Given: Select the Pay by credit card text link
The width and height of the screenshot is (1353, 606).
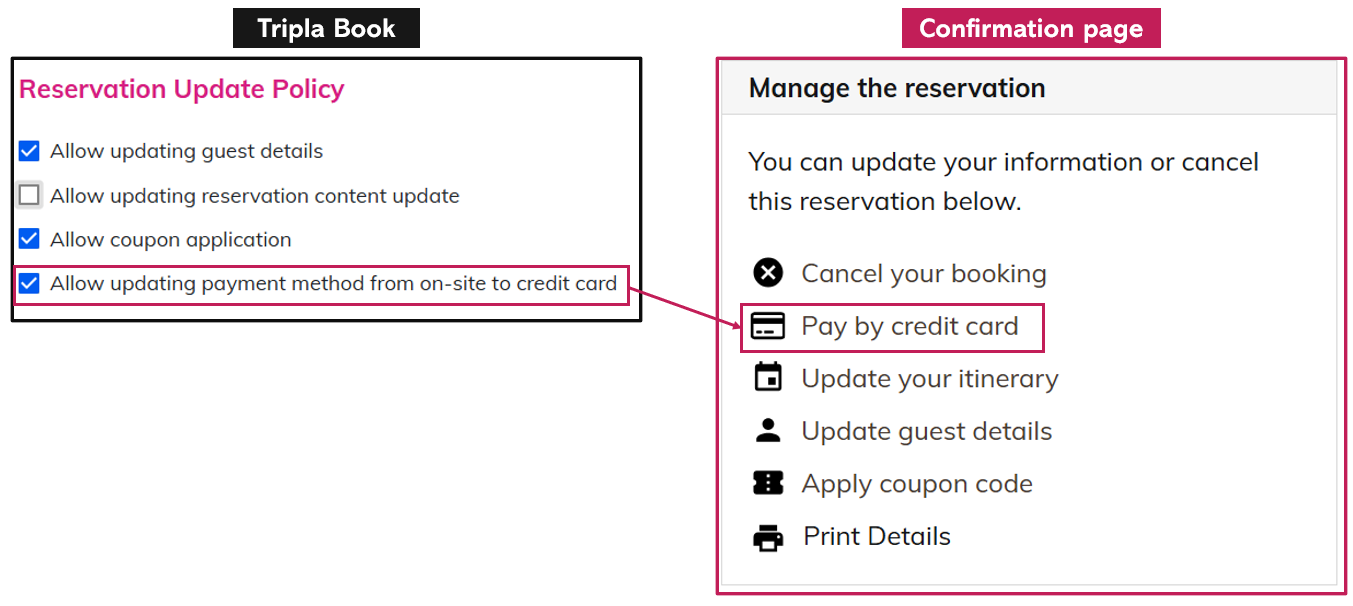Looking at the screenshot, I should pyautogui.click(x=909, y=326).
